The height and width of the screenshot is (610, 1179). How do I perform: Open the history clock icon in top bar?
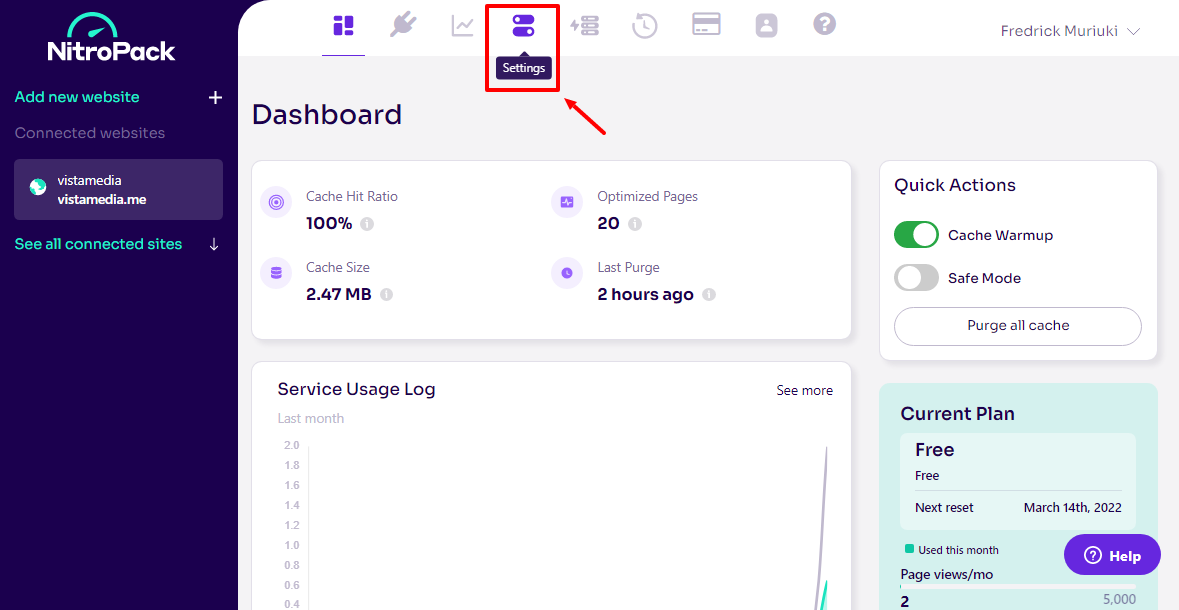(644, 26)
